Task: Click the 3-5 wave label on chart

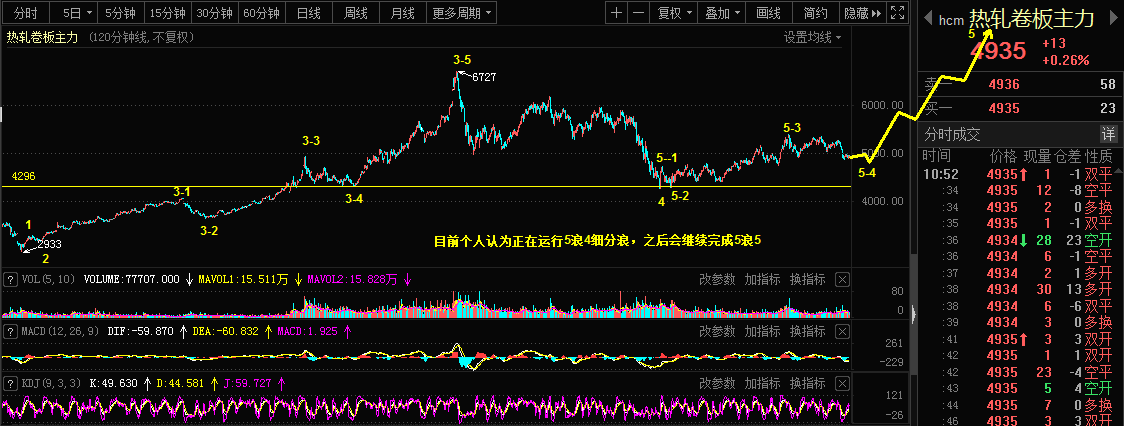Action: tap(462, 59)
